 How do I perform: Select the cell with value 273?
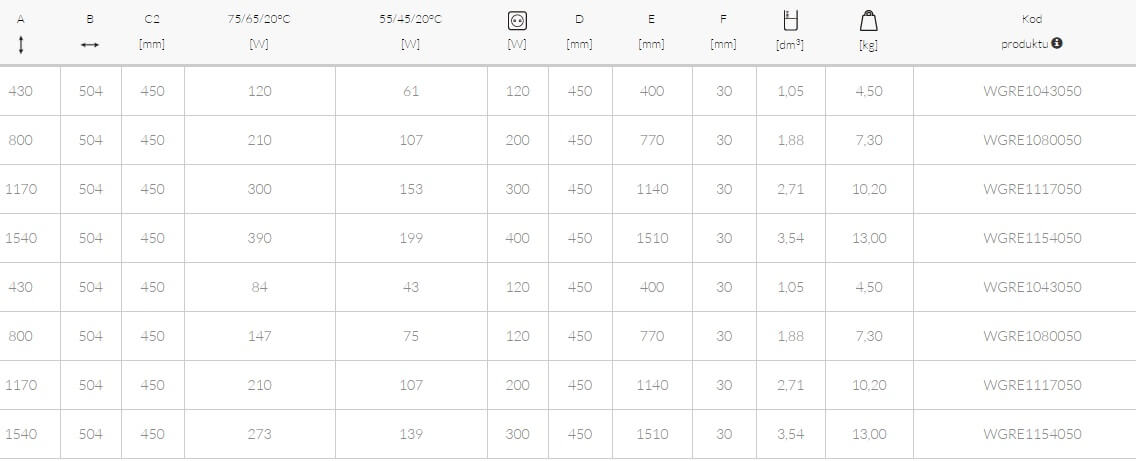click(259, 434)
